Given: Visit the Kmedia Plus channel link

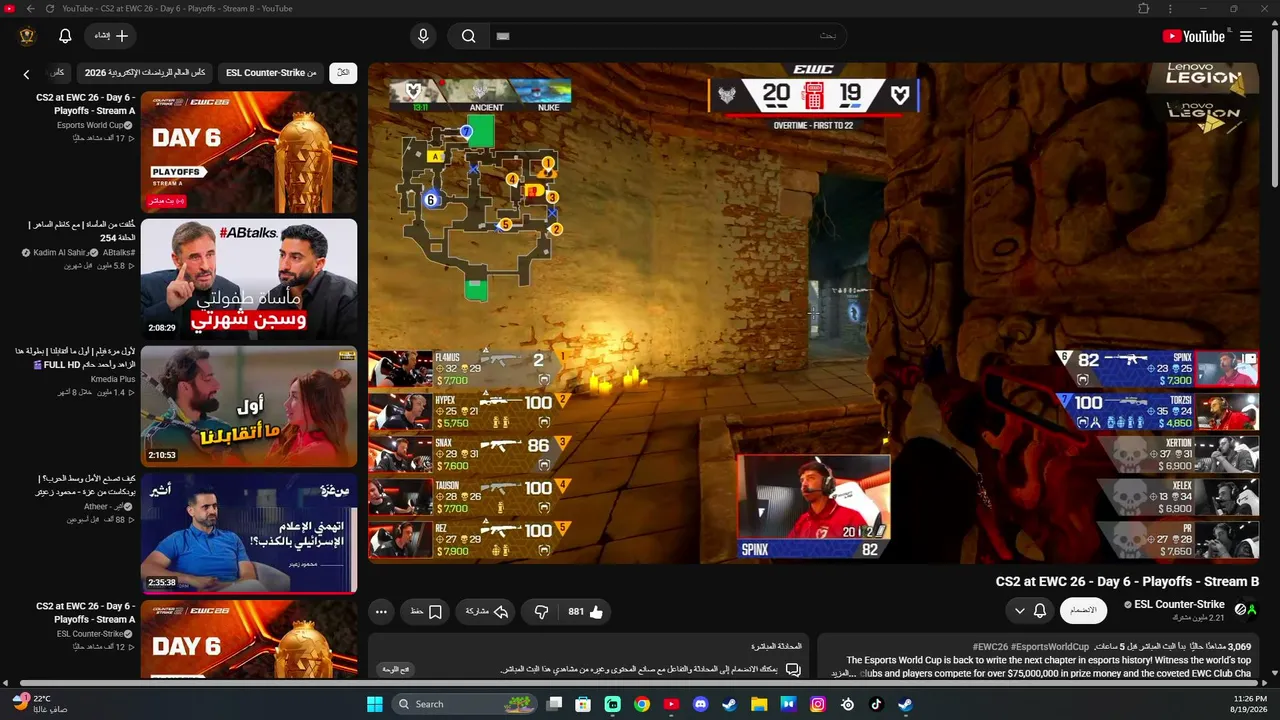Looking at the screenshot, I should (112, 379).
